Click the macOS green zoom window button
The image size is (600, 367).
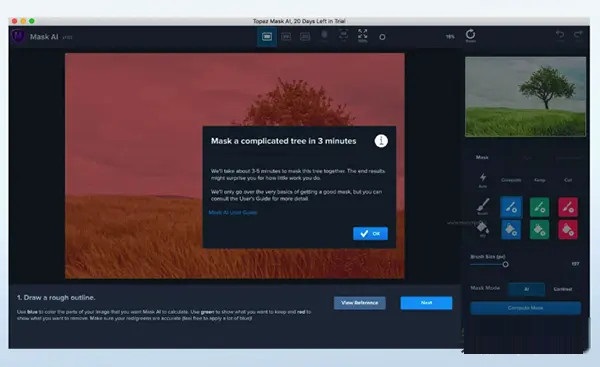(x=32, y=21)
